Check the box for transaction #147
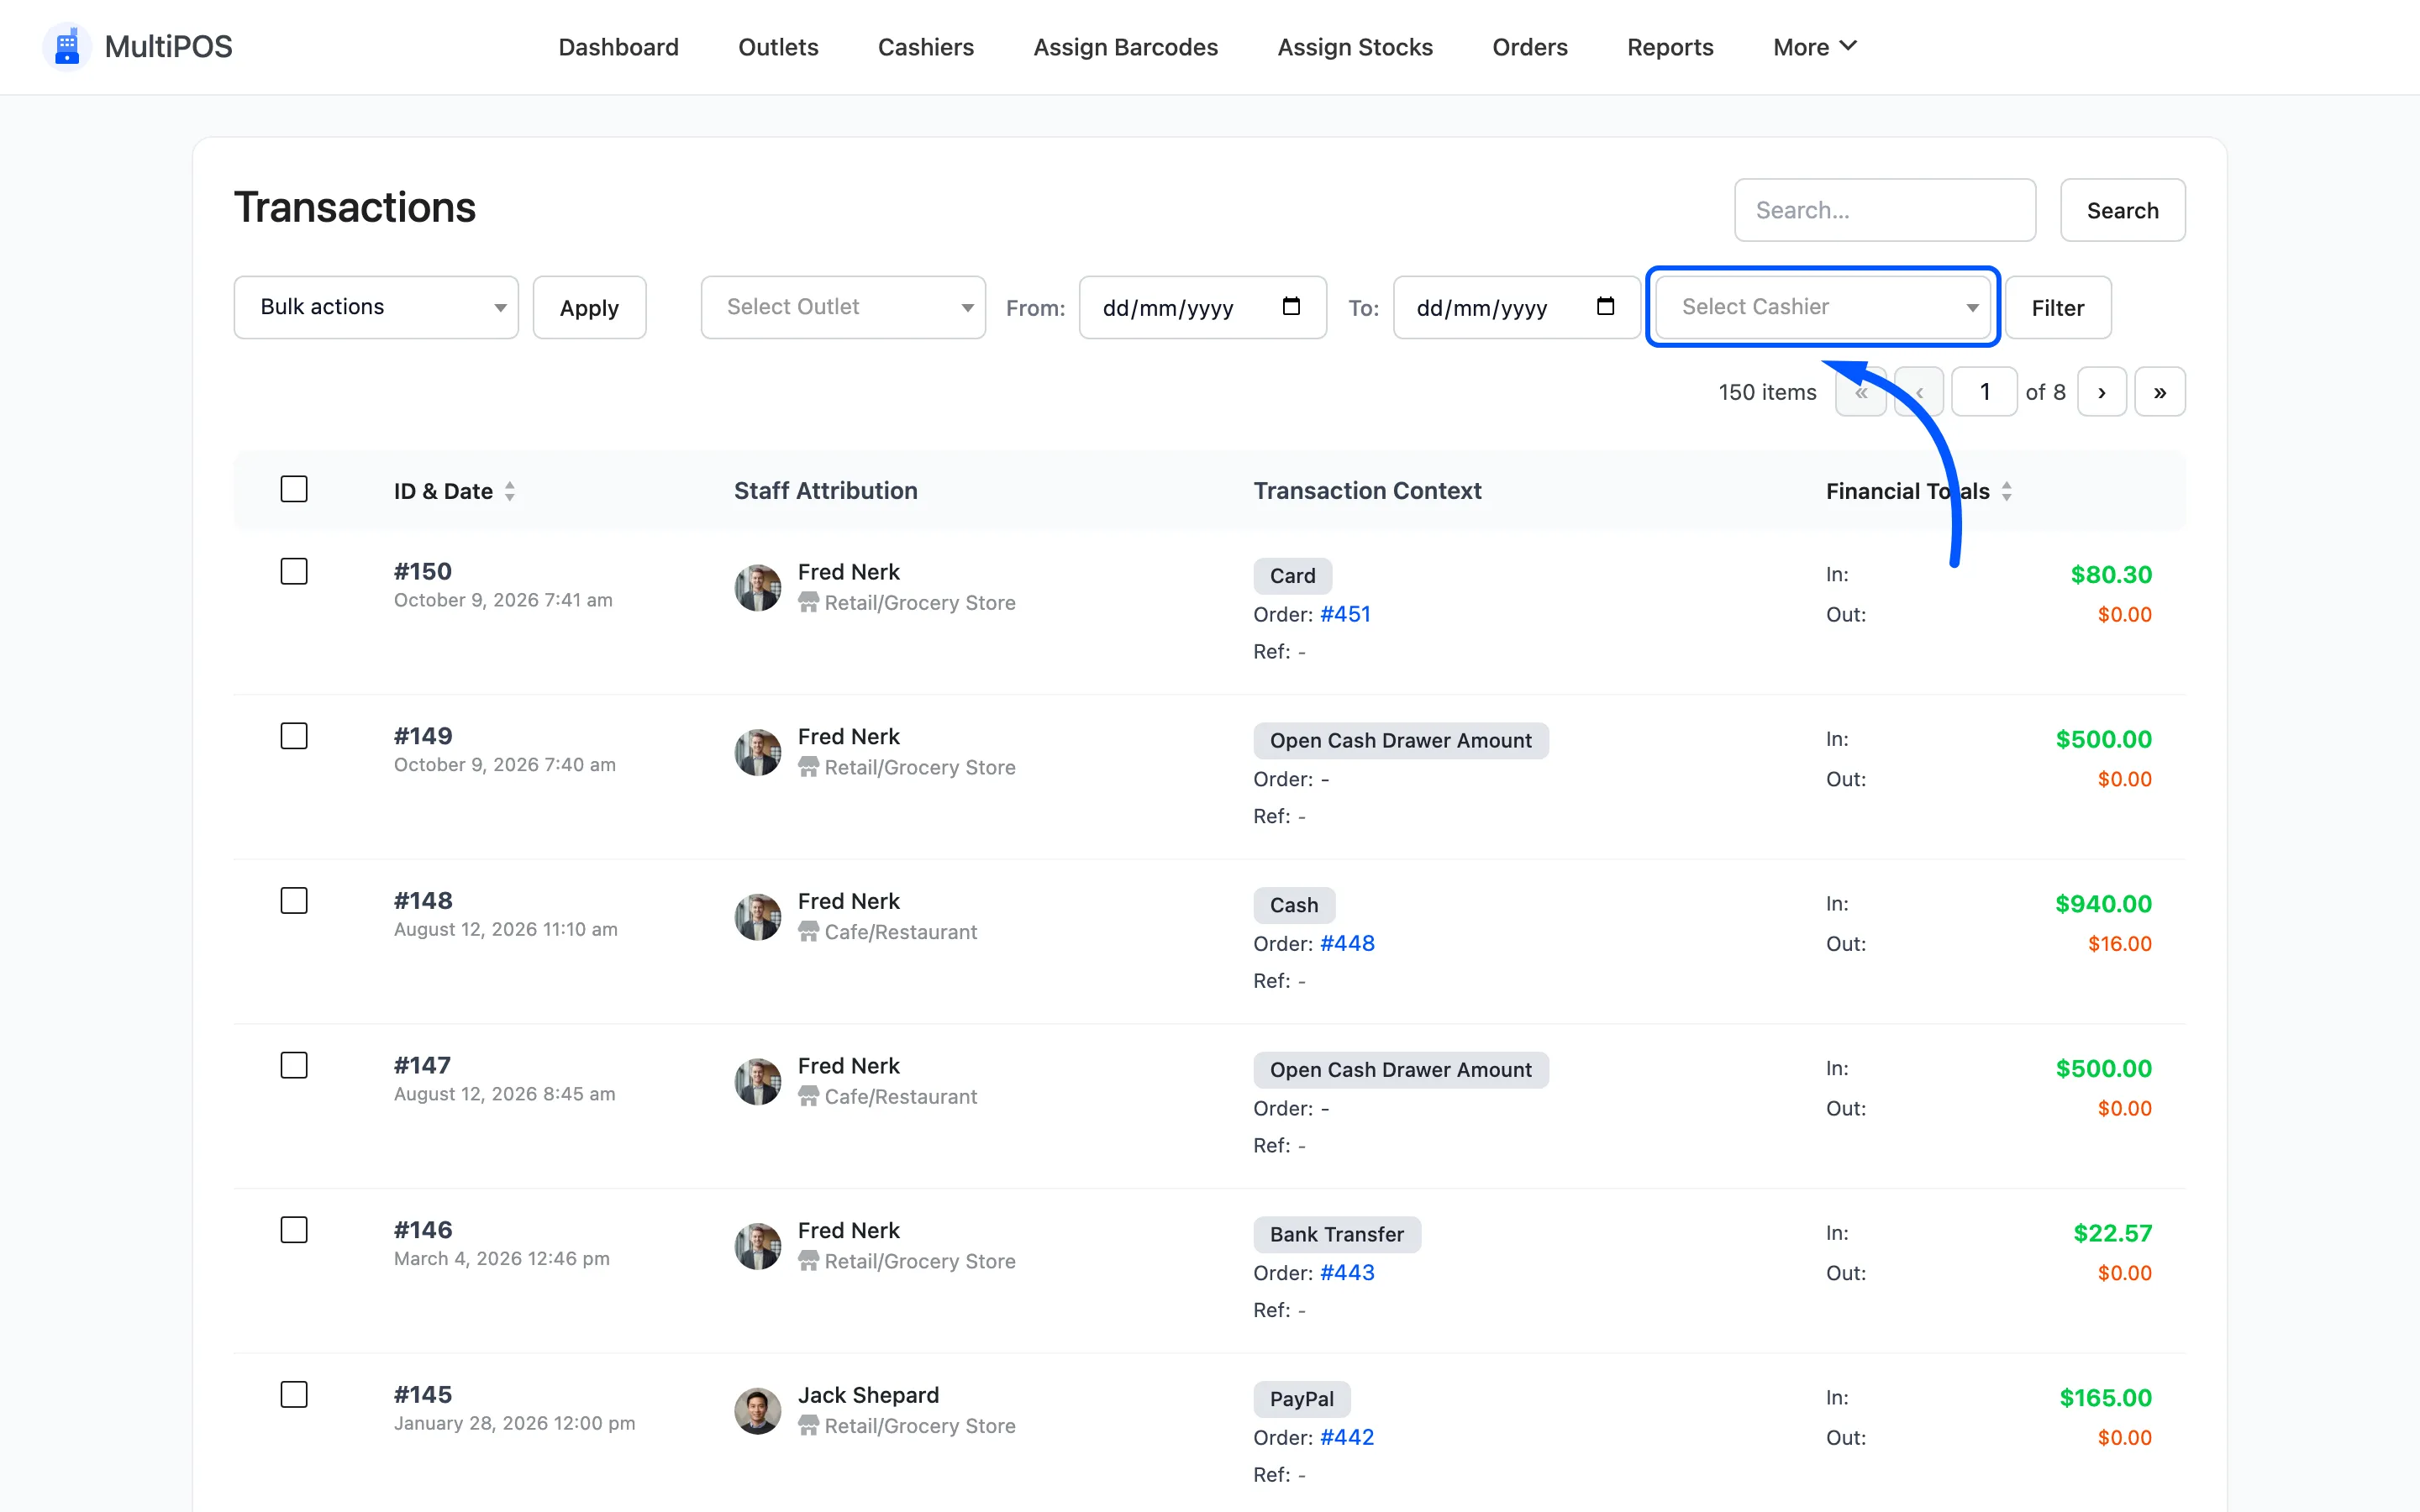The width and height of the screenshot is (2420, 1512). (x=294, y=1065)
